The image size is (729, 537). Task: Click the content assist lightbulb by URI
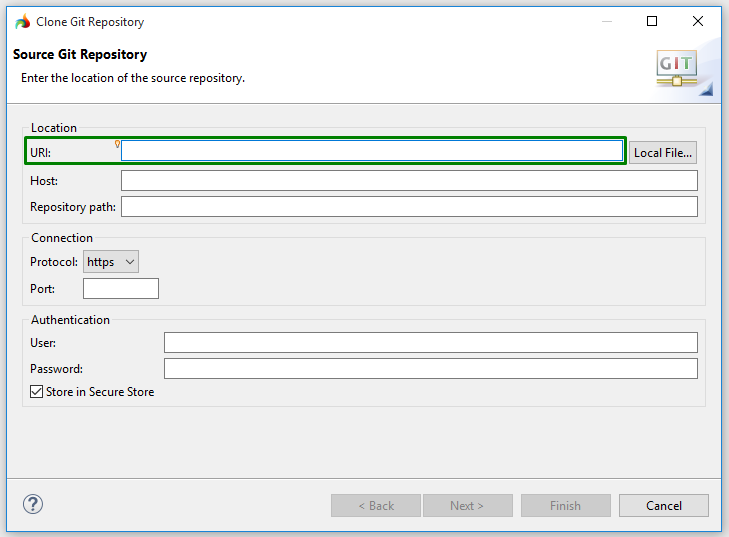click(x=118, y=144)
